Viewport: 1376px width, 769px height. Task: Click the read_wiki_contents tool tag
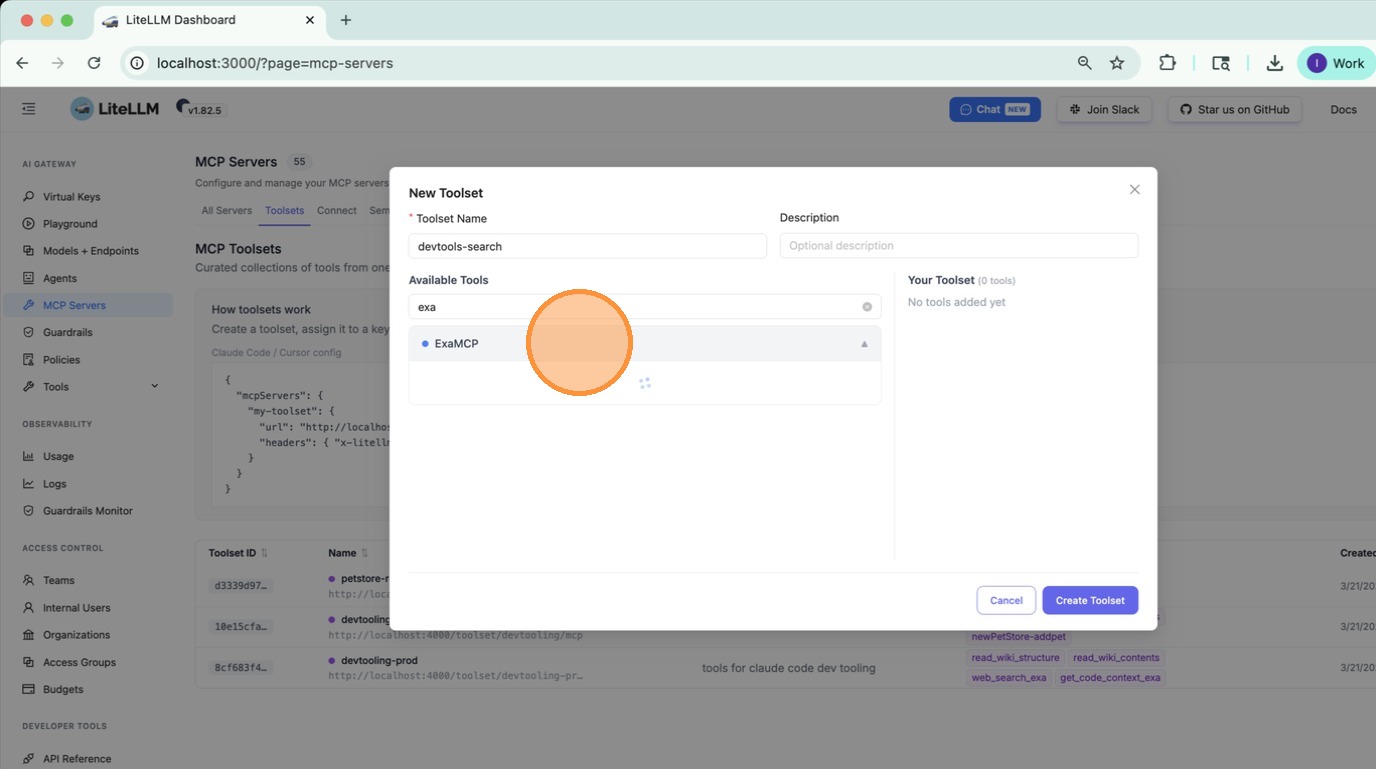1116,658
